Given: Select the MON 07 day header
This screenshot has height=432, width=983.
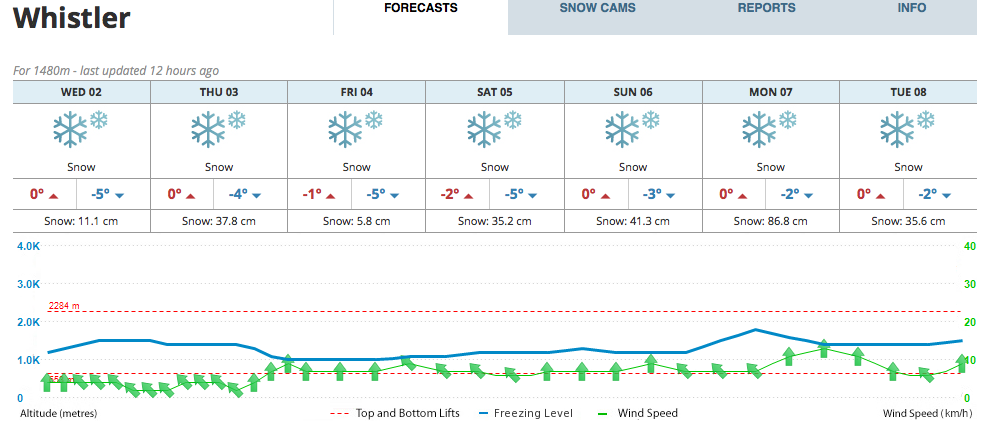Looking at the screenshot, I should (x=770, y=92).
